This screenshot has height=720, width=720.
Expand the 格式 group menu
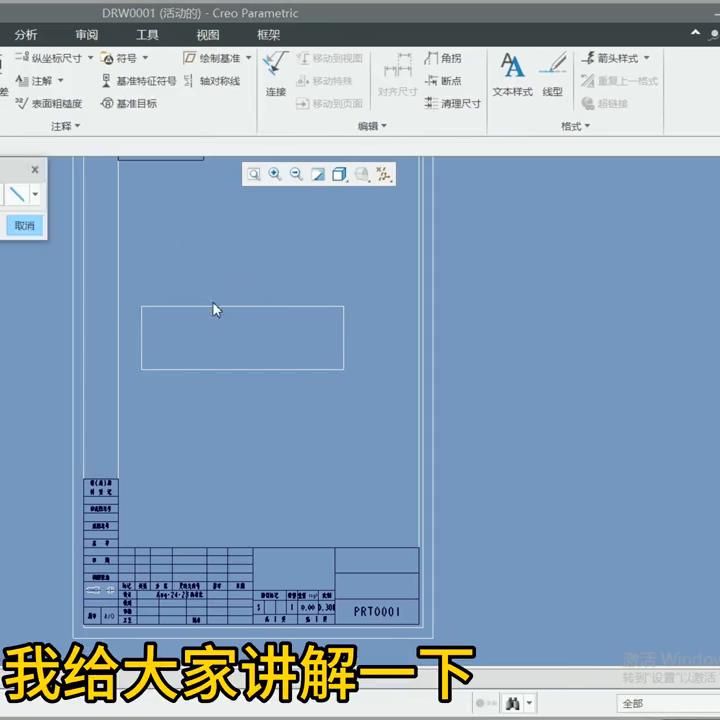tap(575, 126)
